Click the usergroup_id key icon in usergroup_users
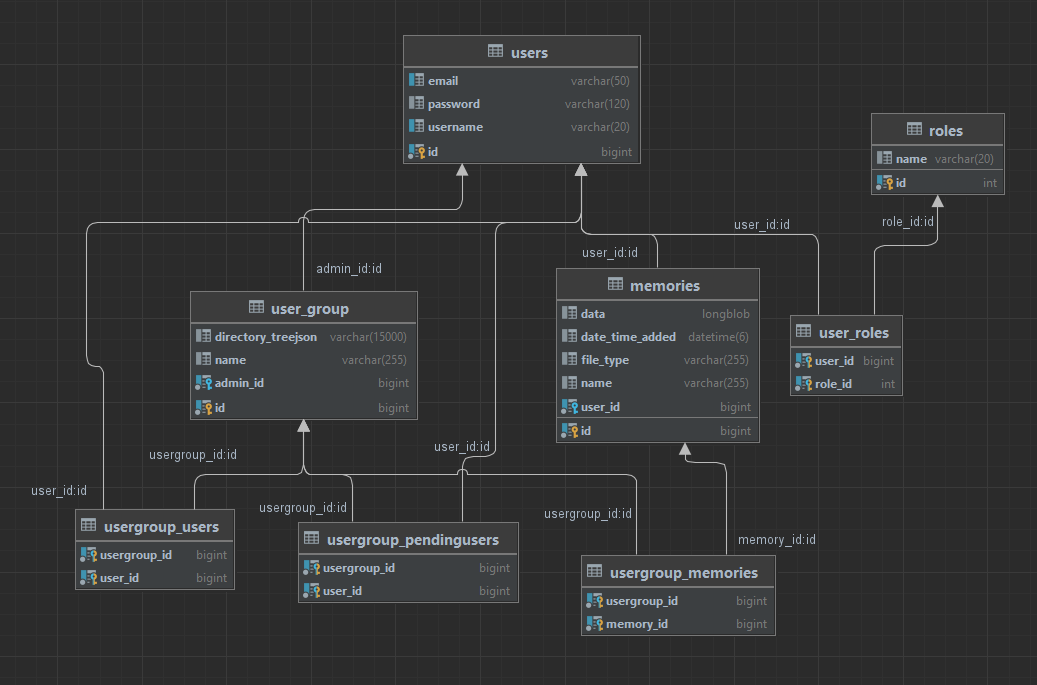 pyautogui.click(x=88, y=555)
